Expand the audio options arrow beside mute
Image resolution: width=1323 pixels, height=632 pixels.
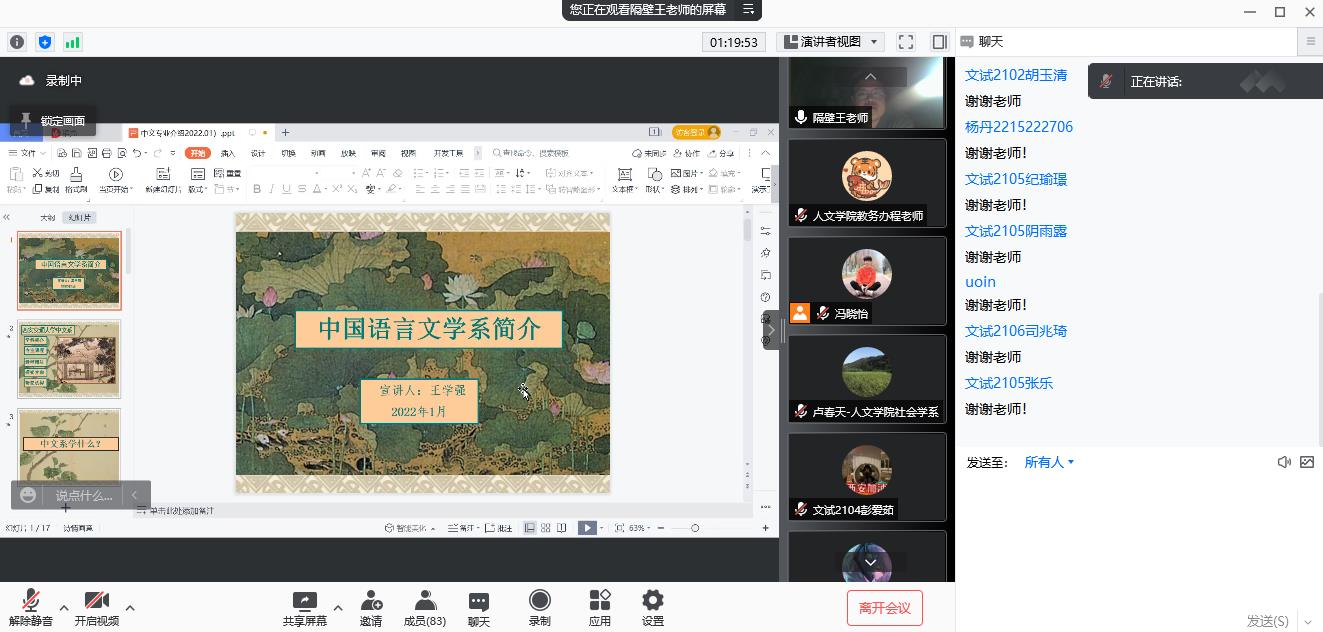tap(64, 607)
